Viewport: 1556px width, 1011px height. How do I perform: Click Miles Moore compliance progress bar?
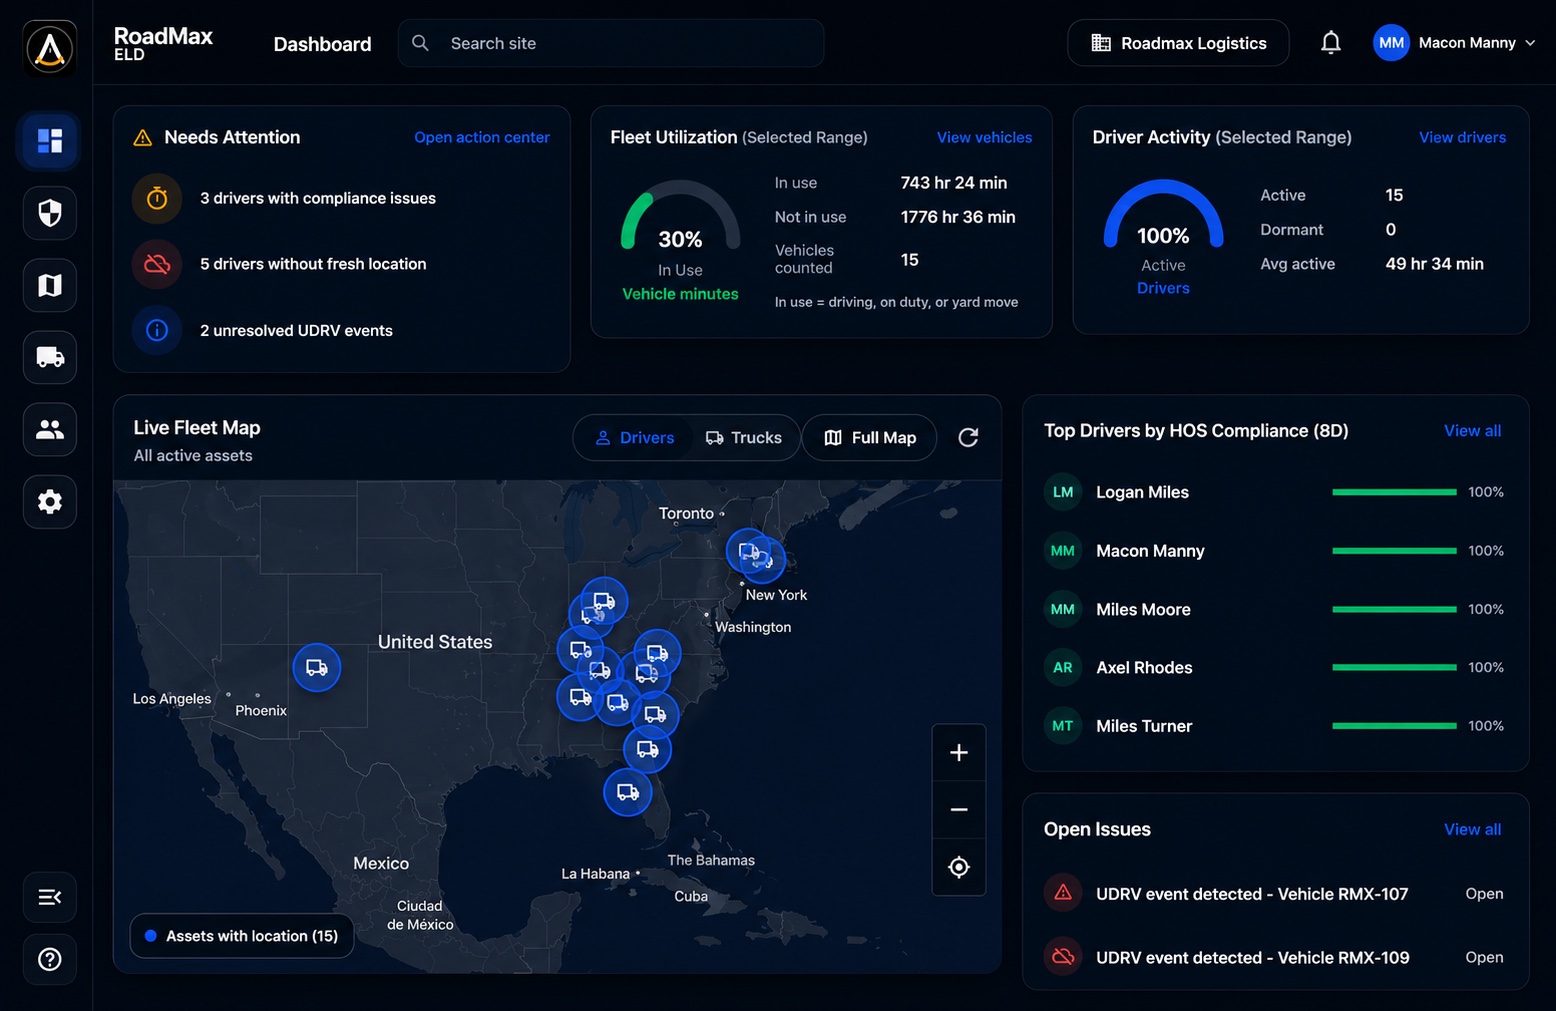coord(1394,609)
